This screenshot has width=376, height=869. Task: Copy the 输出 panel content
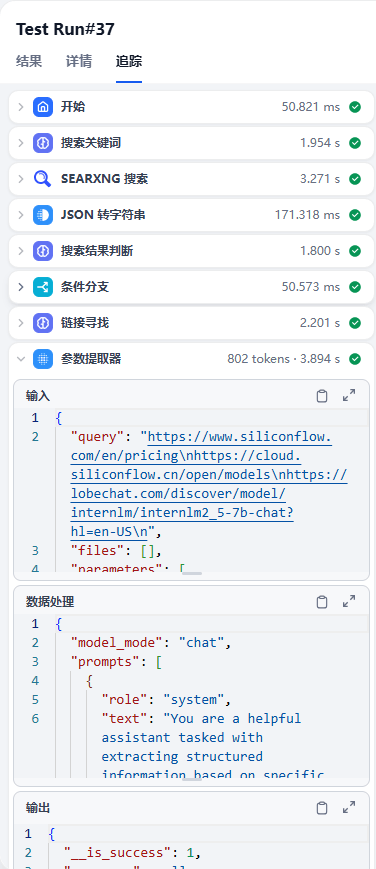pos(322,808)
